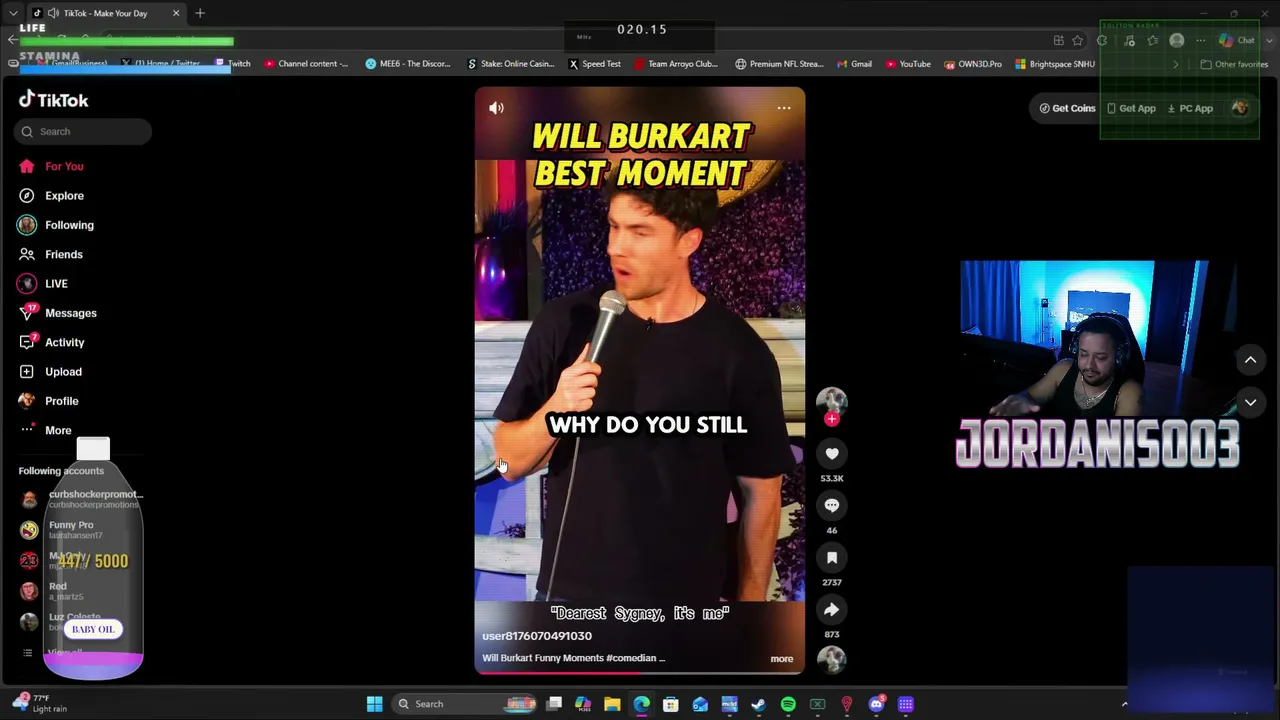
Task: Open the Upload page
Action: coord(51,372)
